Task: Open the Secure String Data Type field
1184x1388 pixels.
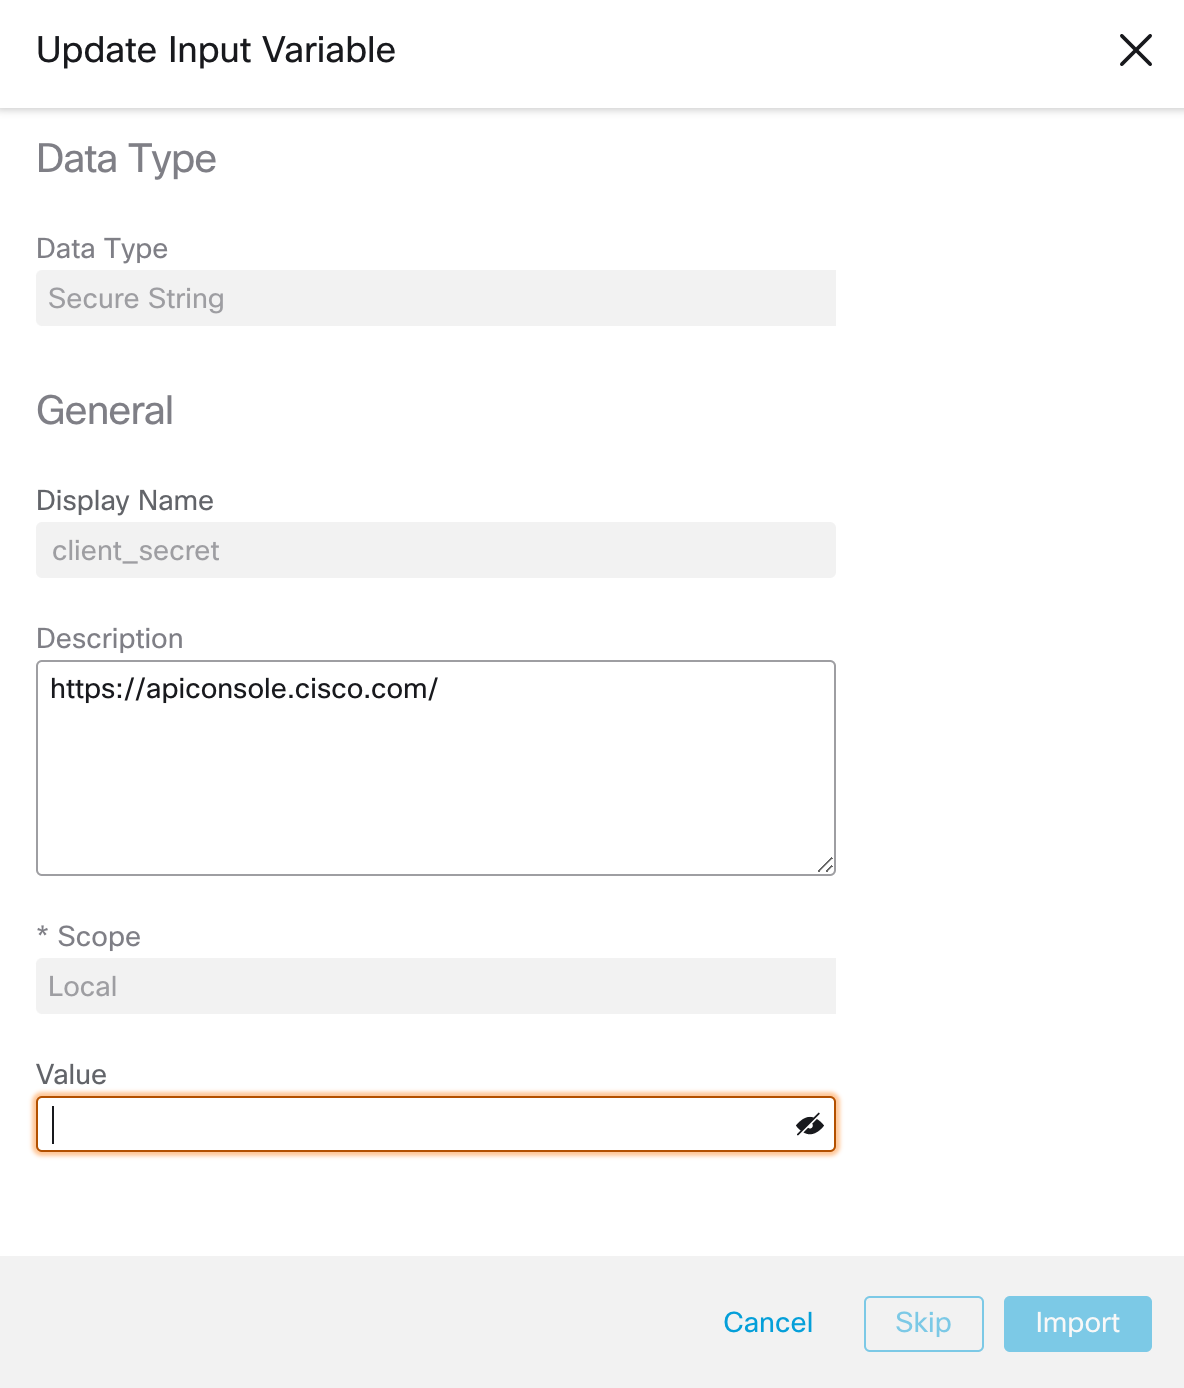Action: coord(436,298)
